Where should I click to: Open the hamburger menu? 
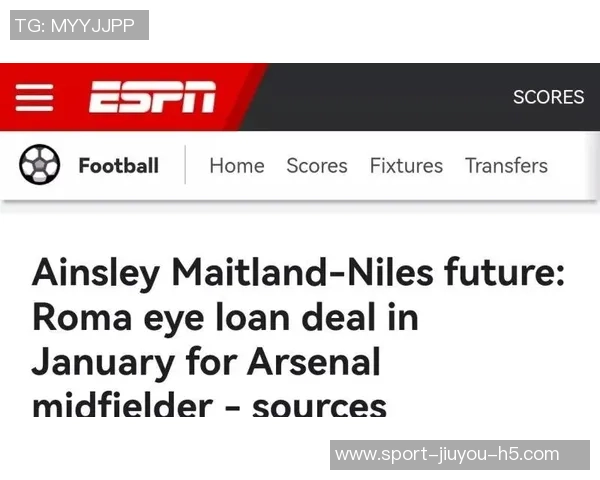point(34,97)
